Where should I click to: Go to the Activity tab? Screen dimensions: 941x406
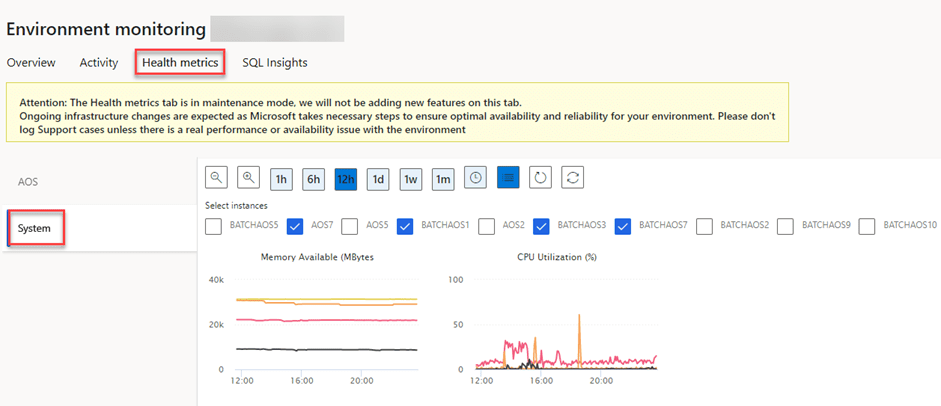[x=99, y=62]
